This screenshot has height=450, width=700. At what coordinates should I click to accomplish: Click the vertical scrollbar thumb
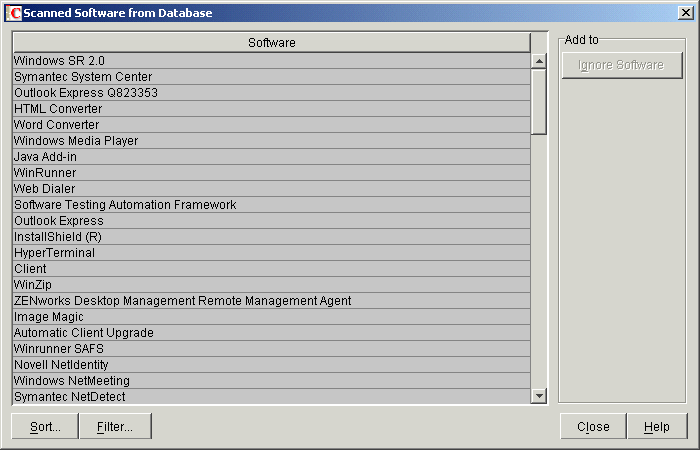[539, 101]
